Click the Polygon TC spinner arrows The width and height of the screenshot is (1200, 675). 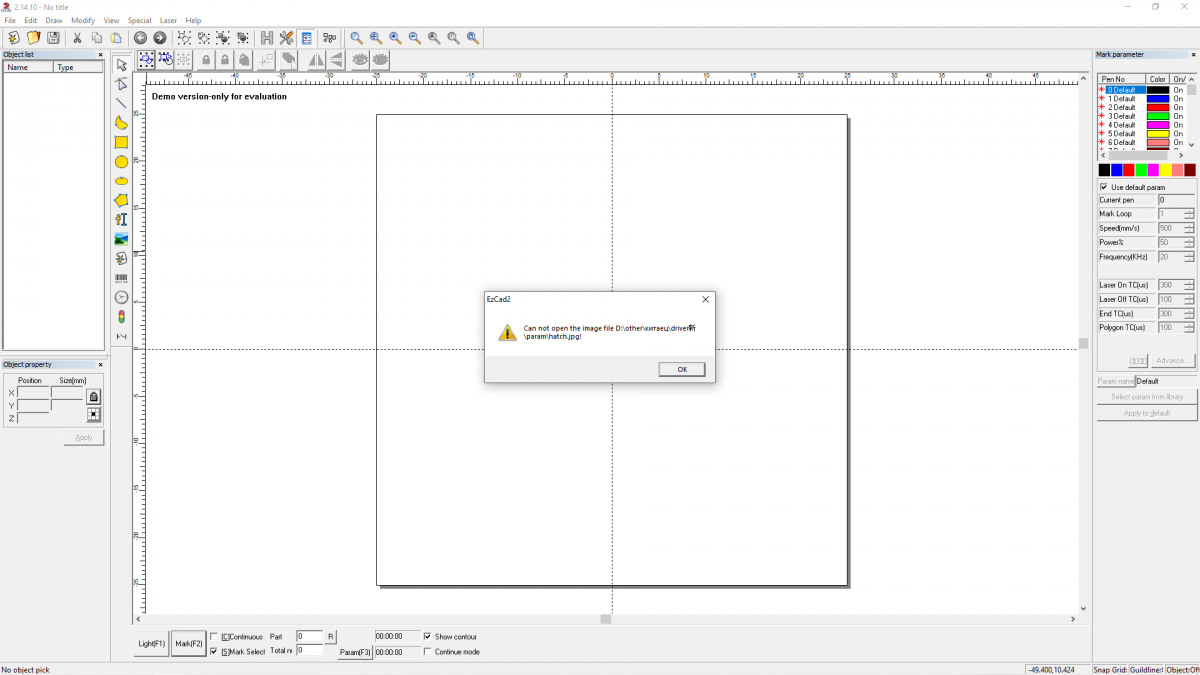pos(1189,328)
